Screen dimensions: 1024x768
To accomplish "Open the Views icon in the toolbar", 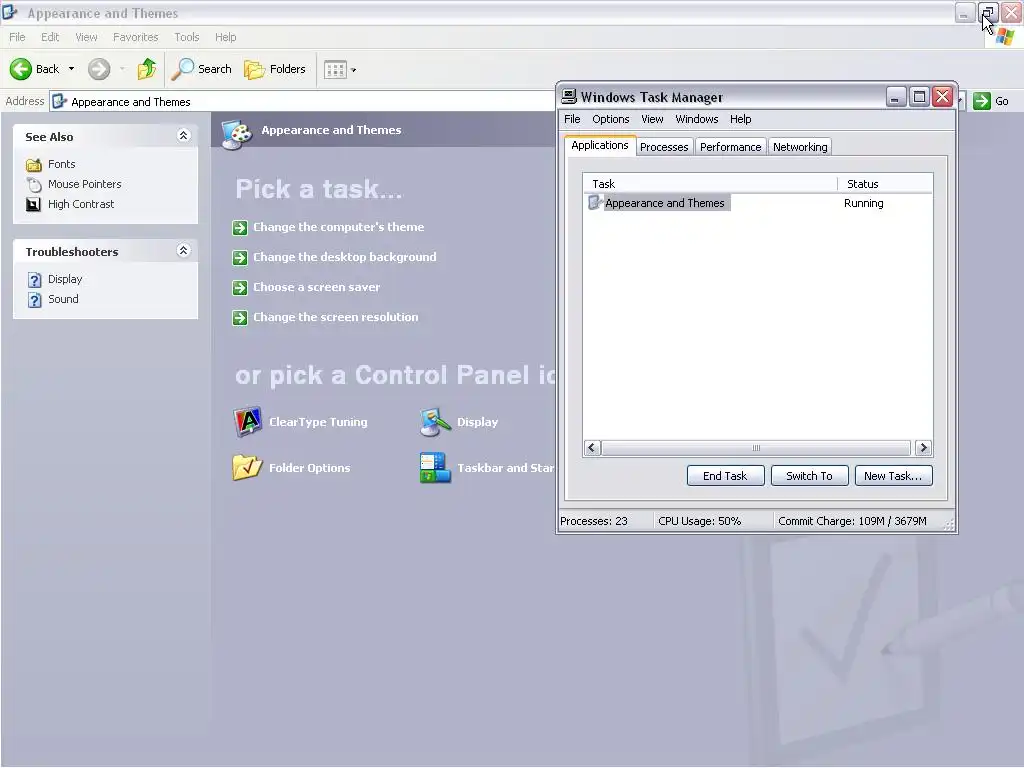I will click(336, 69).
